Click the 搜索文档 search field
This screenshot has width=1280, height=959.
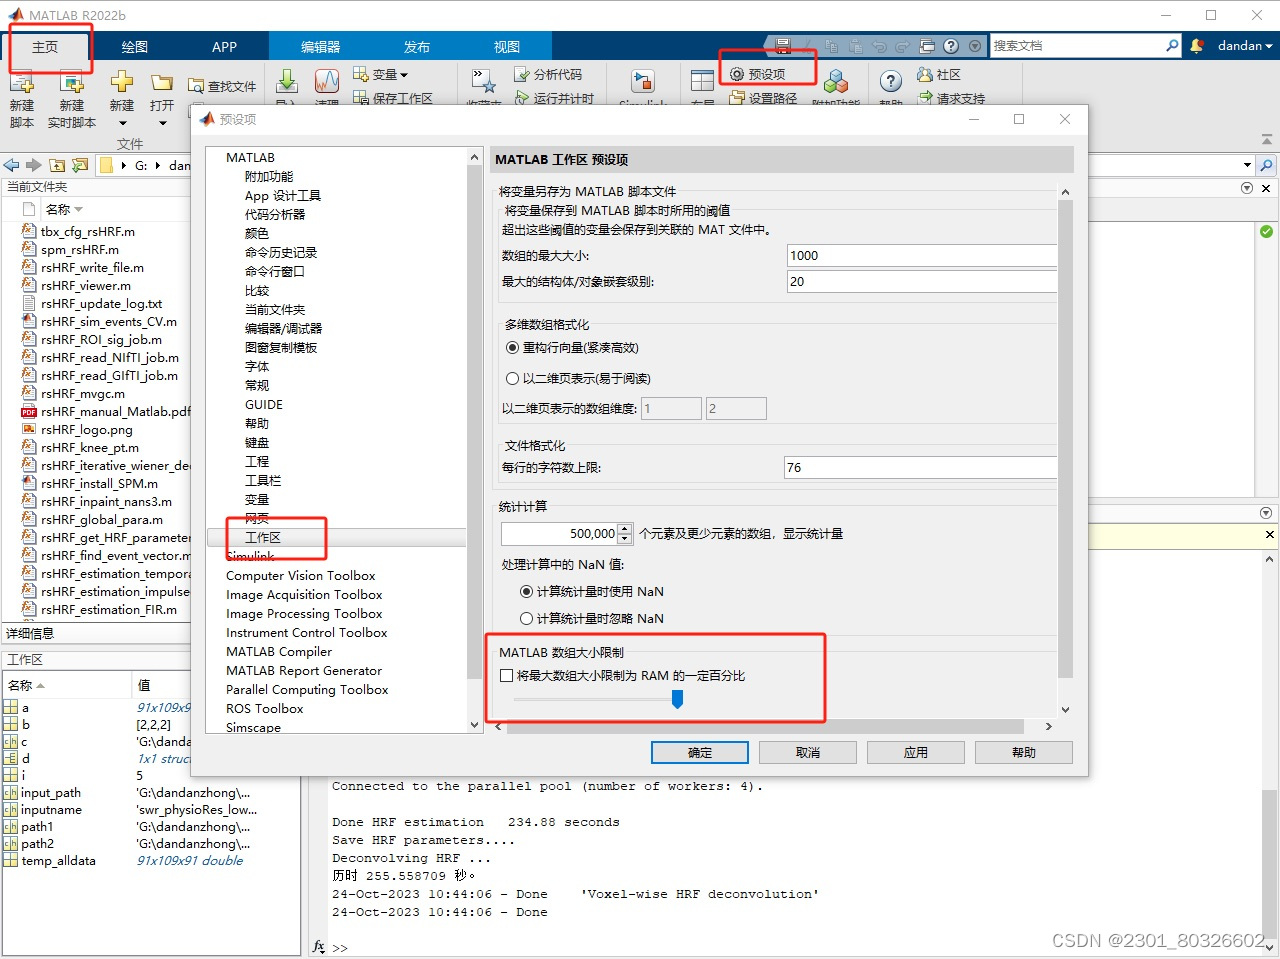click(1080, 45)
